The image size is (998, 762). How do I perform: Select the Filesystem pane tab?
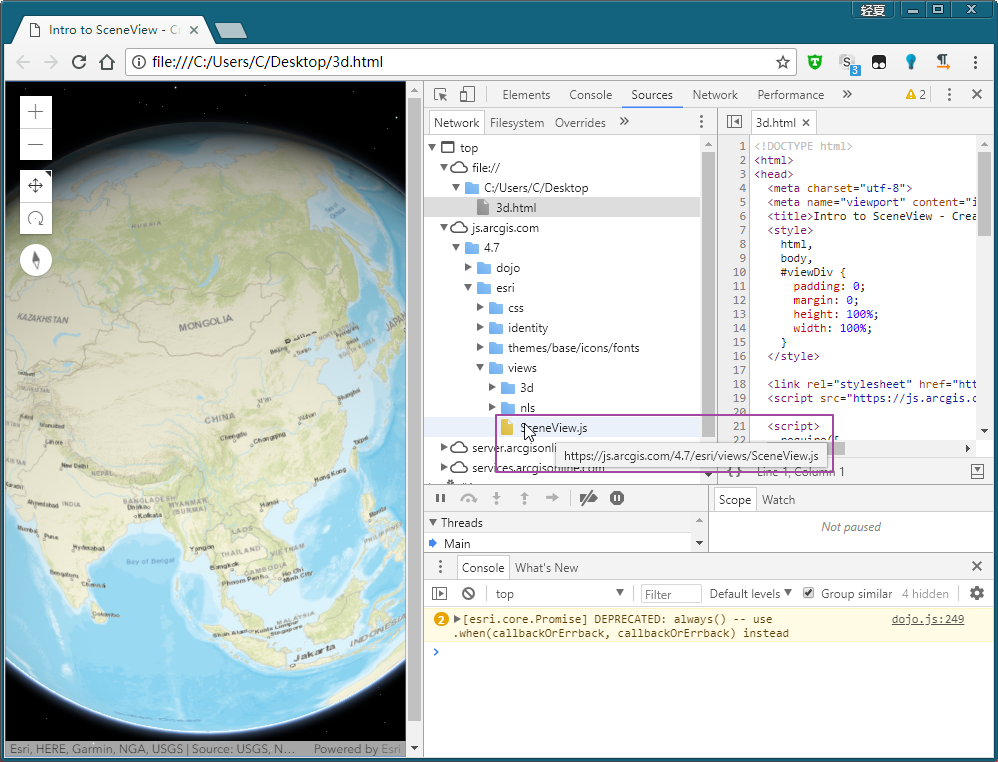click(x=517, y=122)
